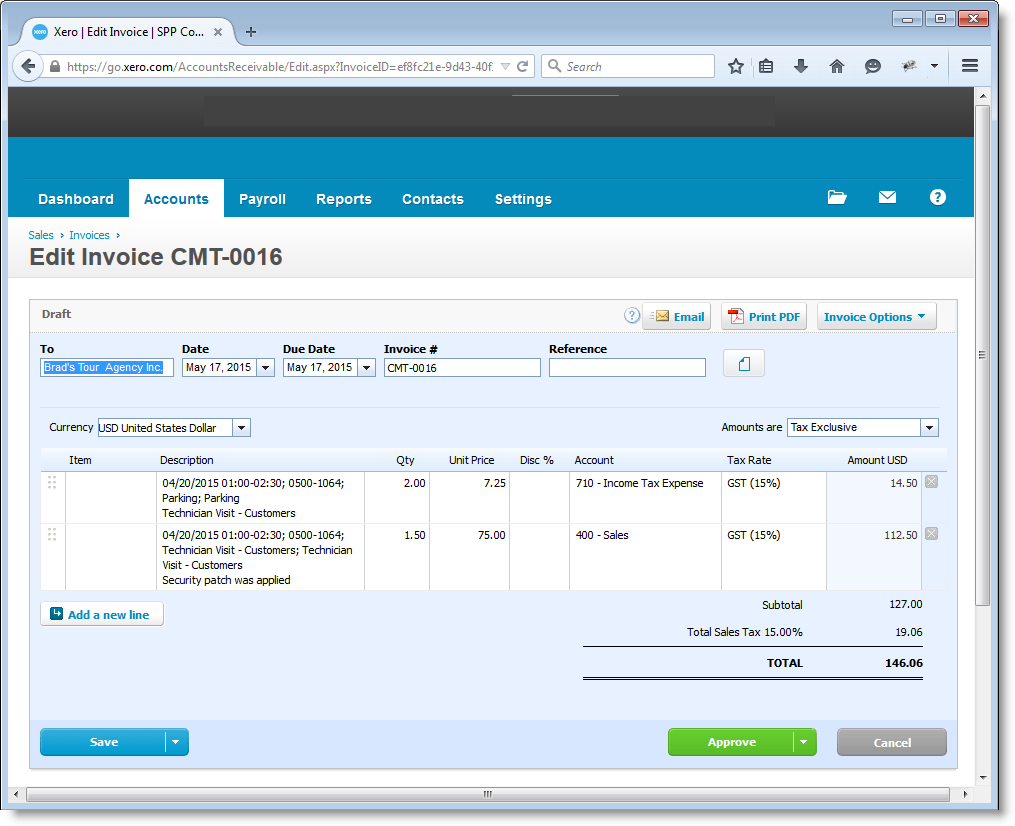This screenshot has height=826, width=1015.
Task: Click the help question-mark icon beside Email
Action: 632,315
